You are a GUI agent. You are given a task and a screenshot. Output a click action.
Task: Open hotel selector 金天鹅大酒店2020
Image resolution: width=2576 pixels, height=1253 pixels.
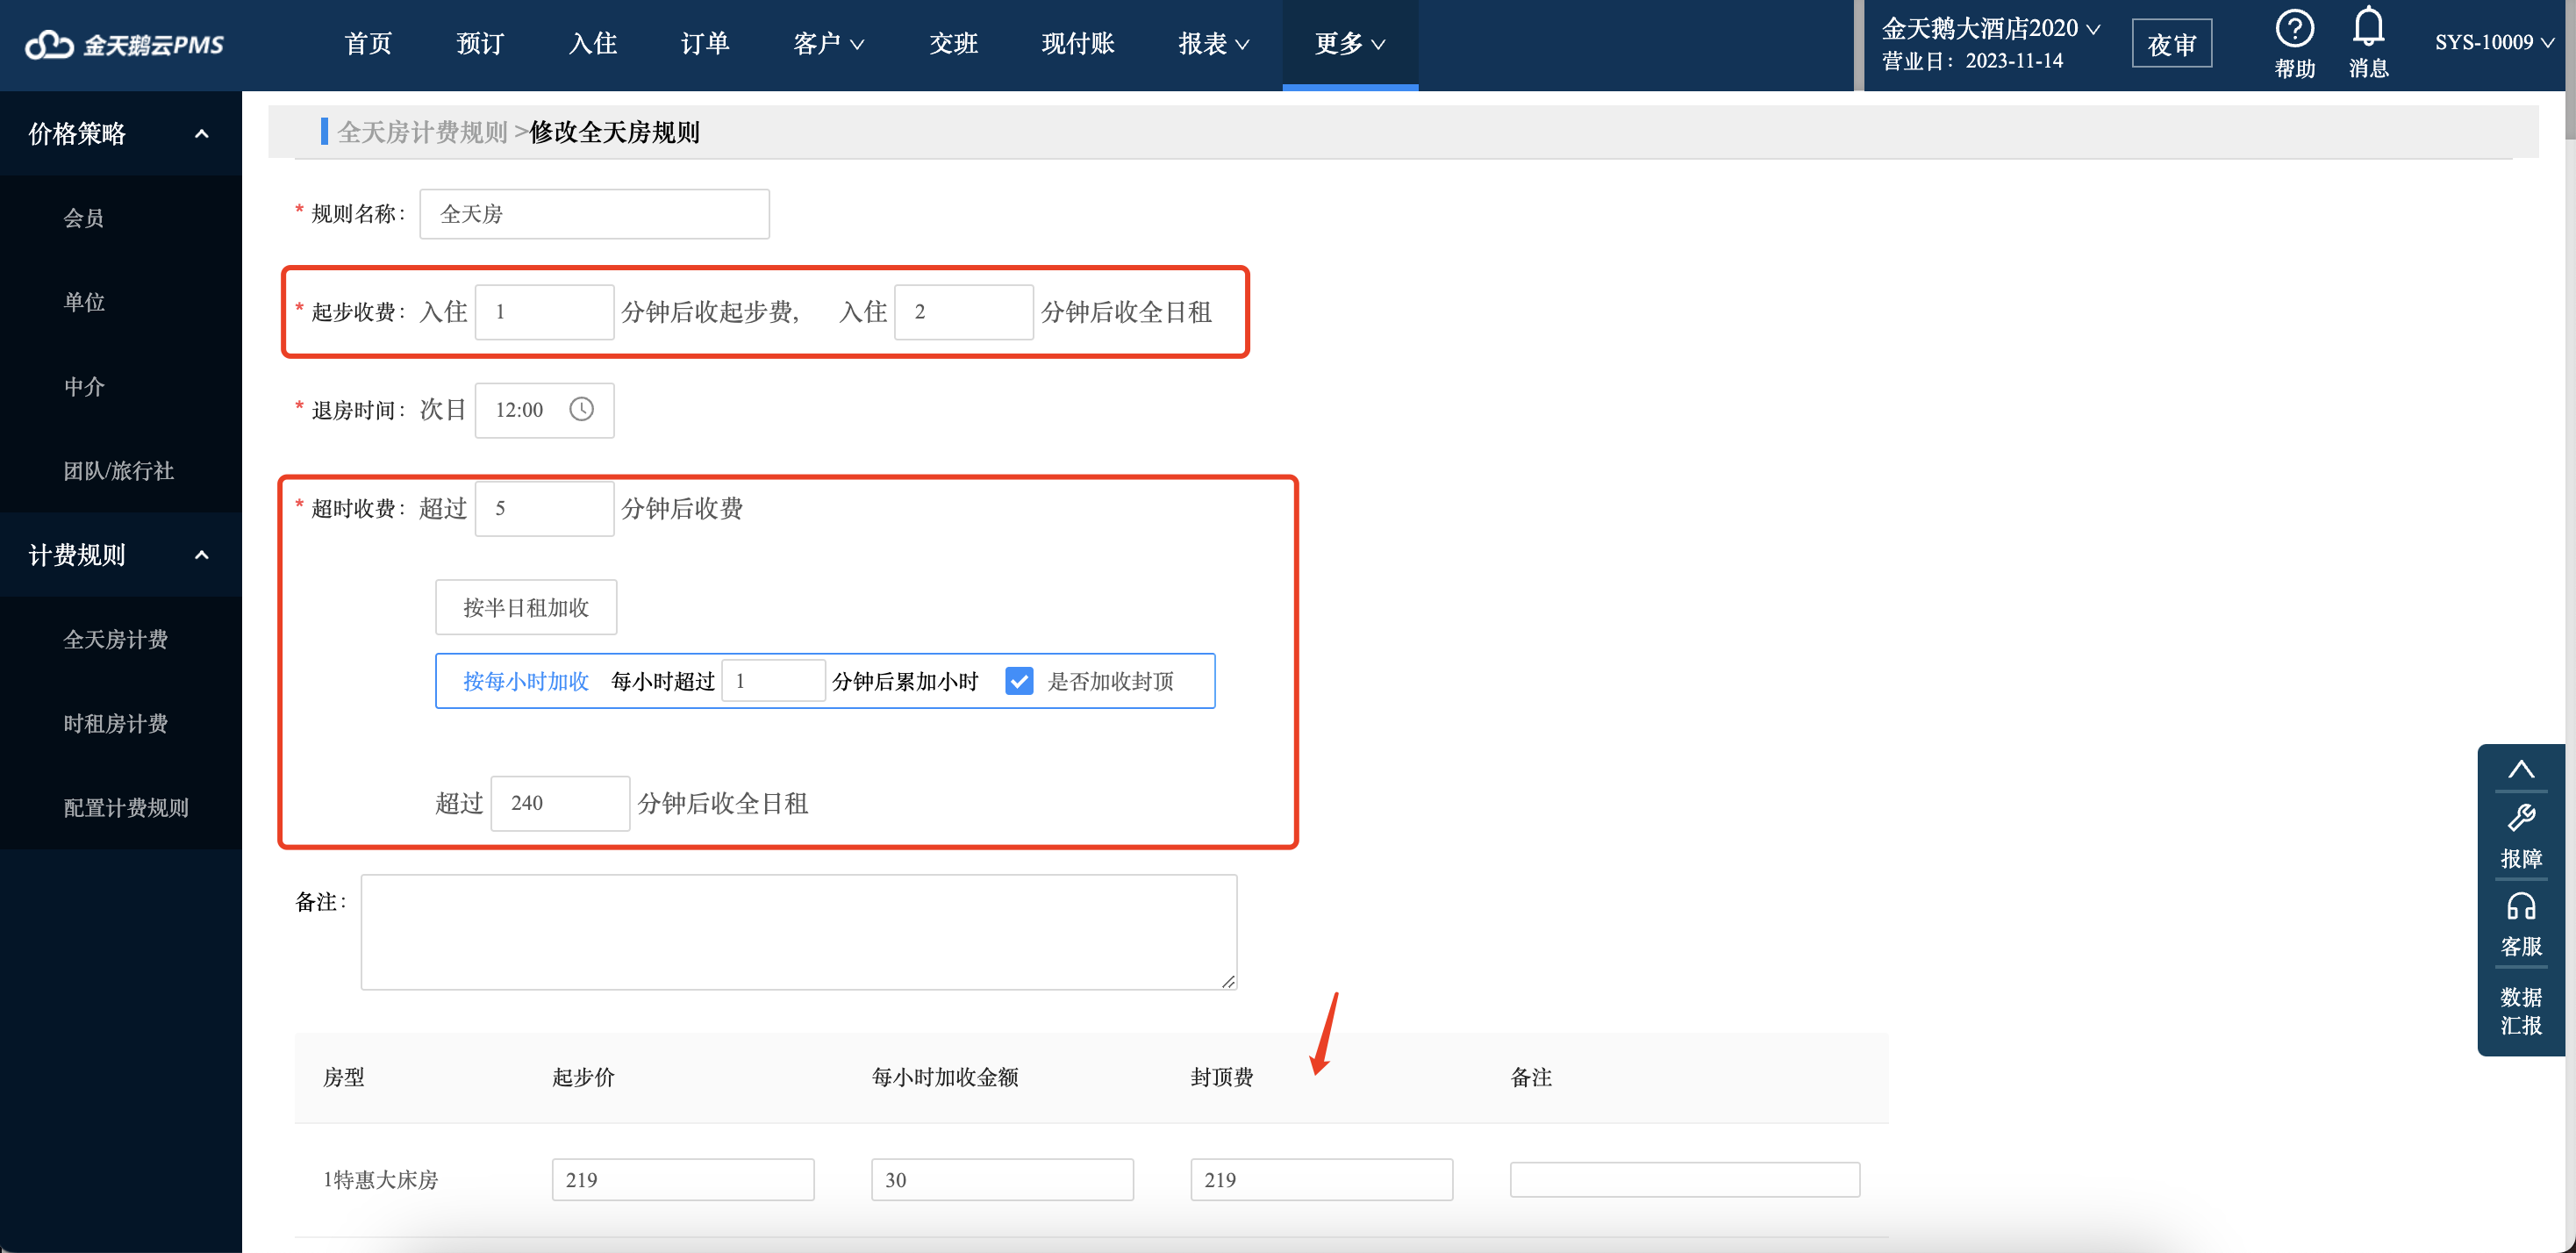[x=1990, y=28]
